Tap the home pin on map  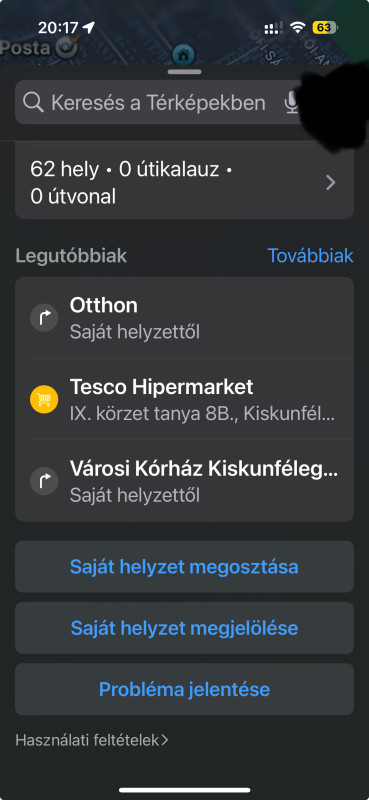(x=184, y=54)
